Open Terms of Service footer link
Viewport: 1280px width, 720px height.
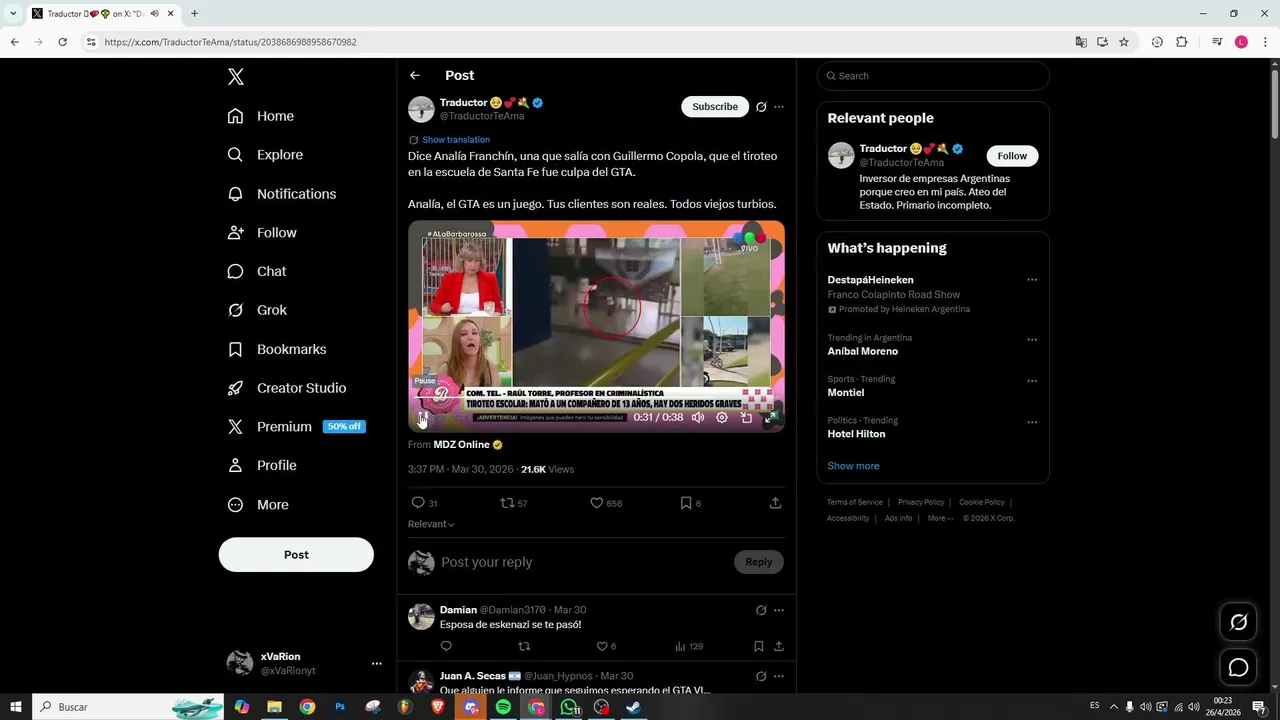tap(855, 502)
